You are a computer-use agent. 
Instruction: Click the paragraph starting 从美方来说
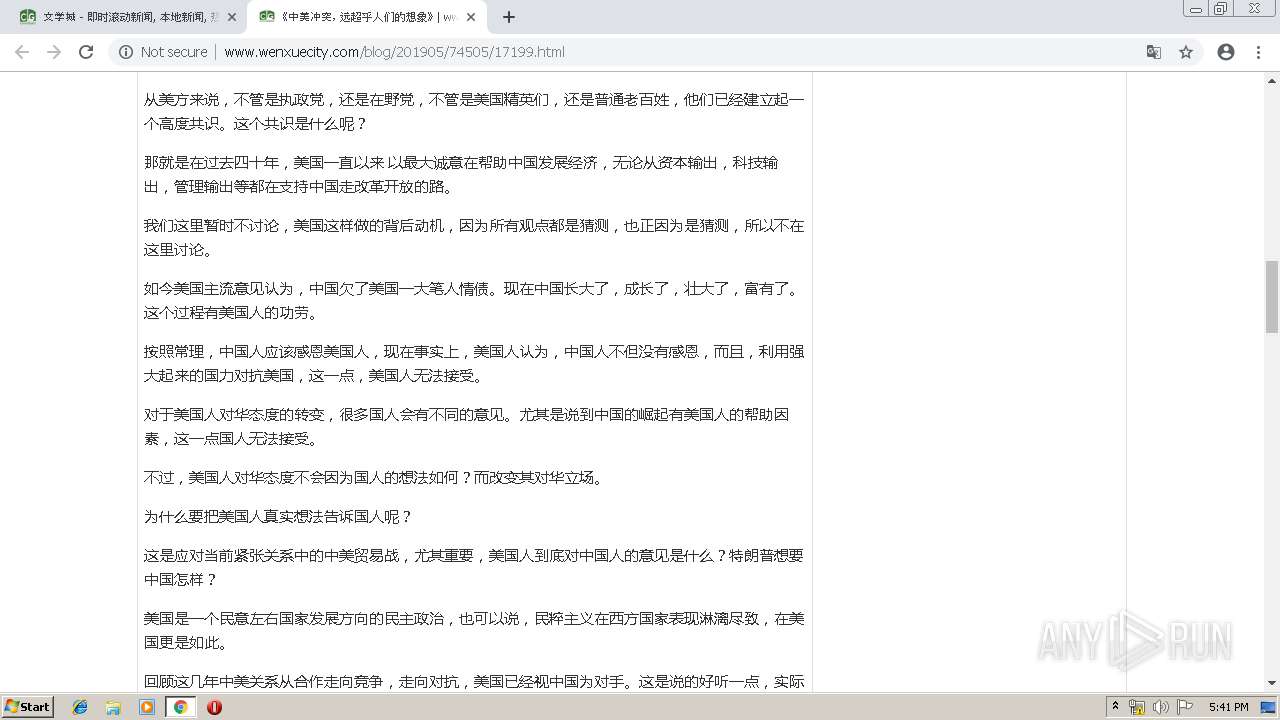click(x=474, y=111)
